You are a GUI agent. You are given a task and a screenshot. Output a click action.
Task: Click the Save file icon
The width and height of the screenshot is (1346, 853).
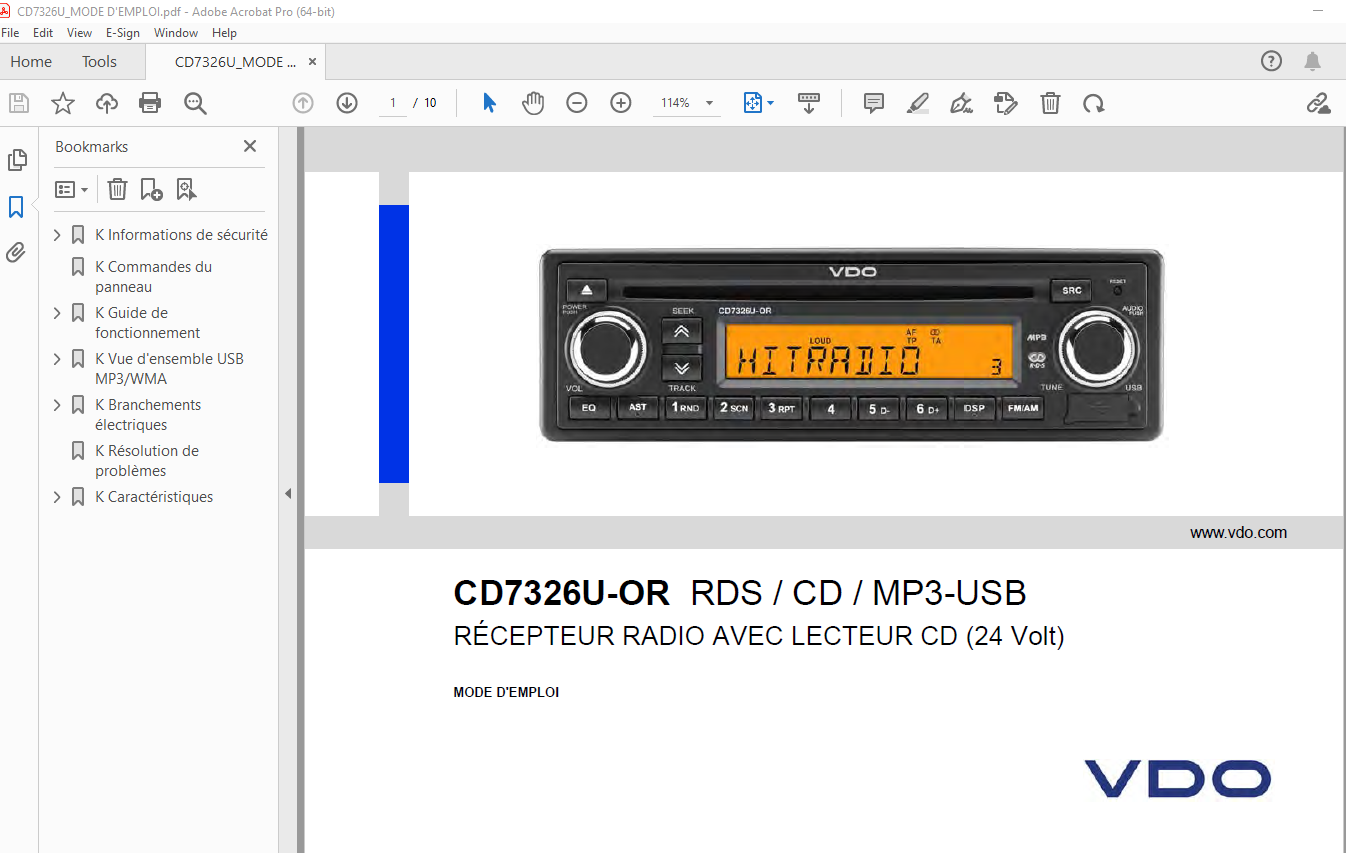coord(19,103)
